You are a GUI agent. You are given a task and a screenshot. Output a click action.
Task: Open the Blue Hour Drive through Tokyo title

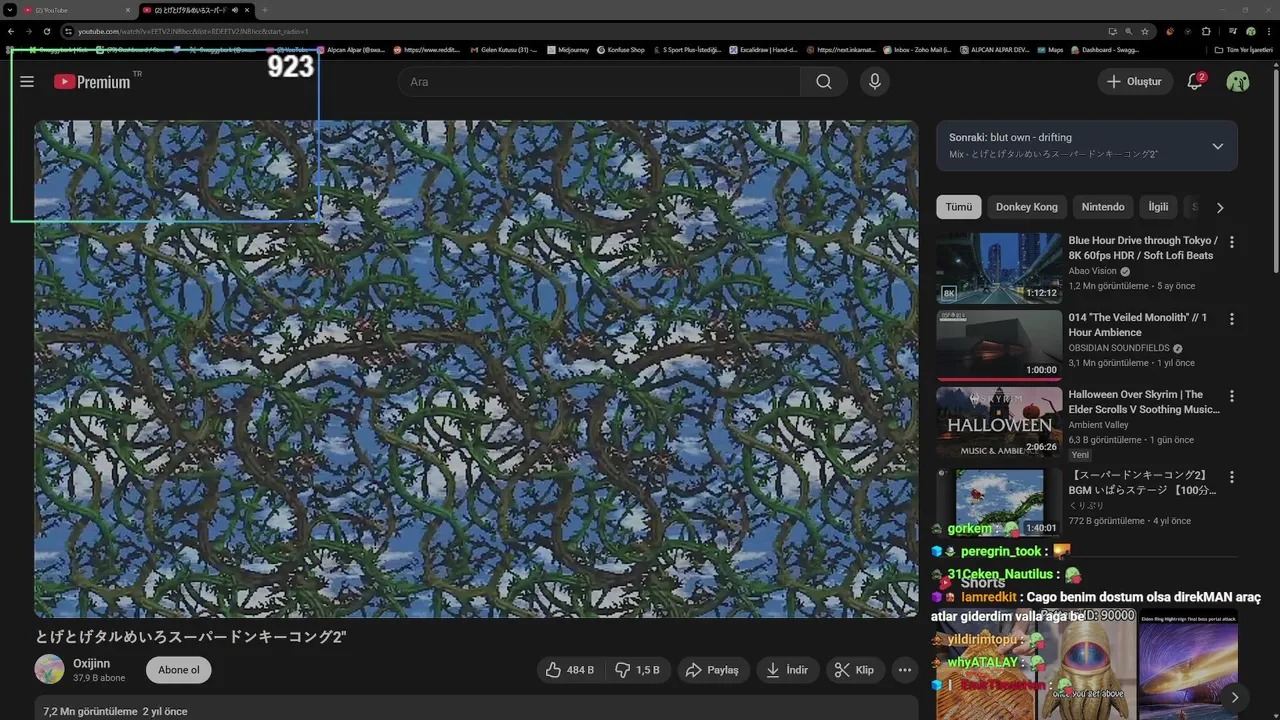(x=1143, y=248)
